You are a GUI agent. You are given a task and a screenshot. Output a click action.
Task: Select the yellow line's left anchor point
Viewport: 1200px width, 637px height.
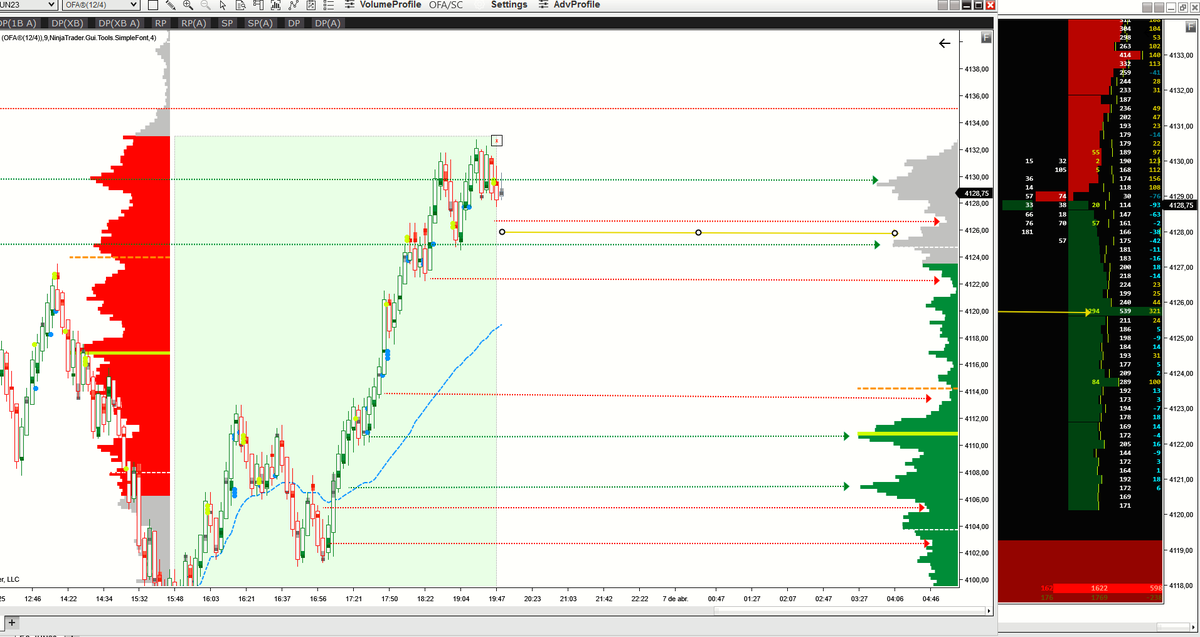(x=502, y=232)
